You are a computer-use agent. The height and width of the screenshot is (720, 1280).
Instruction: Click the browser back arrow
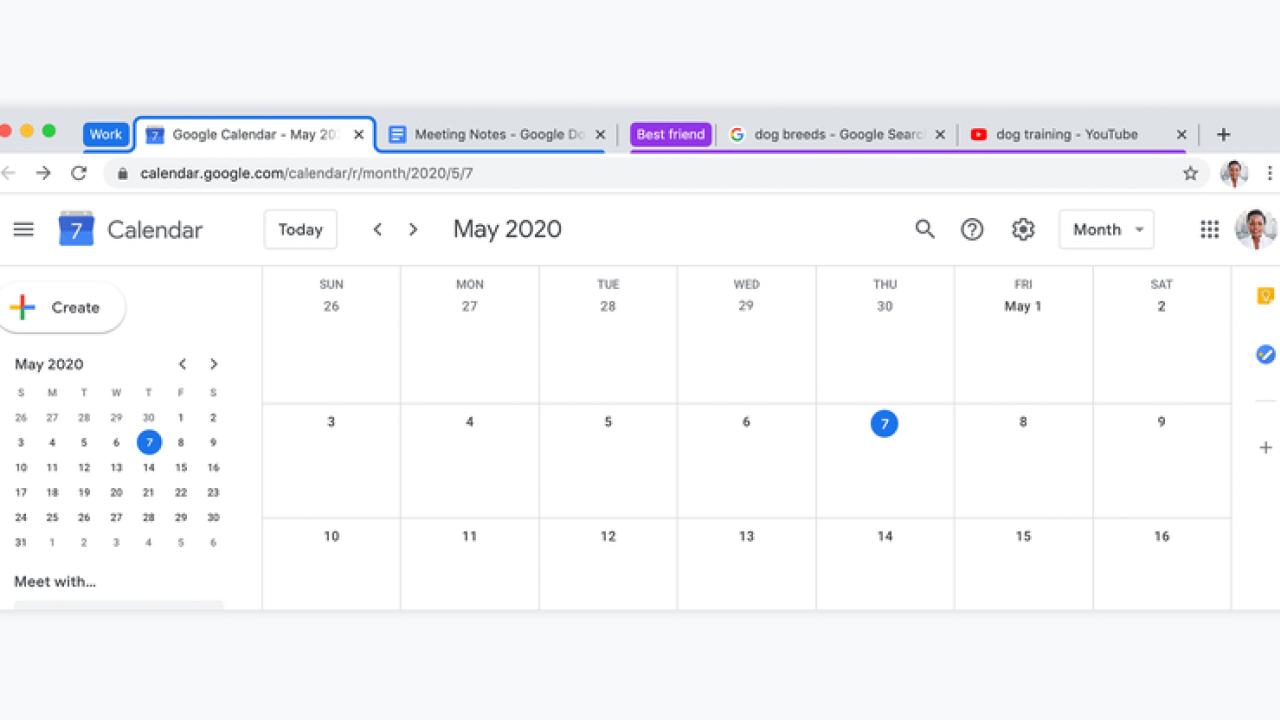[8, 173]
